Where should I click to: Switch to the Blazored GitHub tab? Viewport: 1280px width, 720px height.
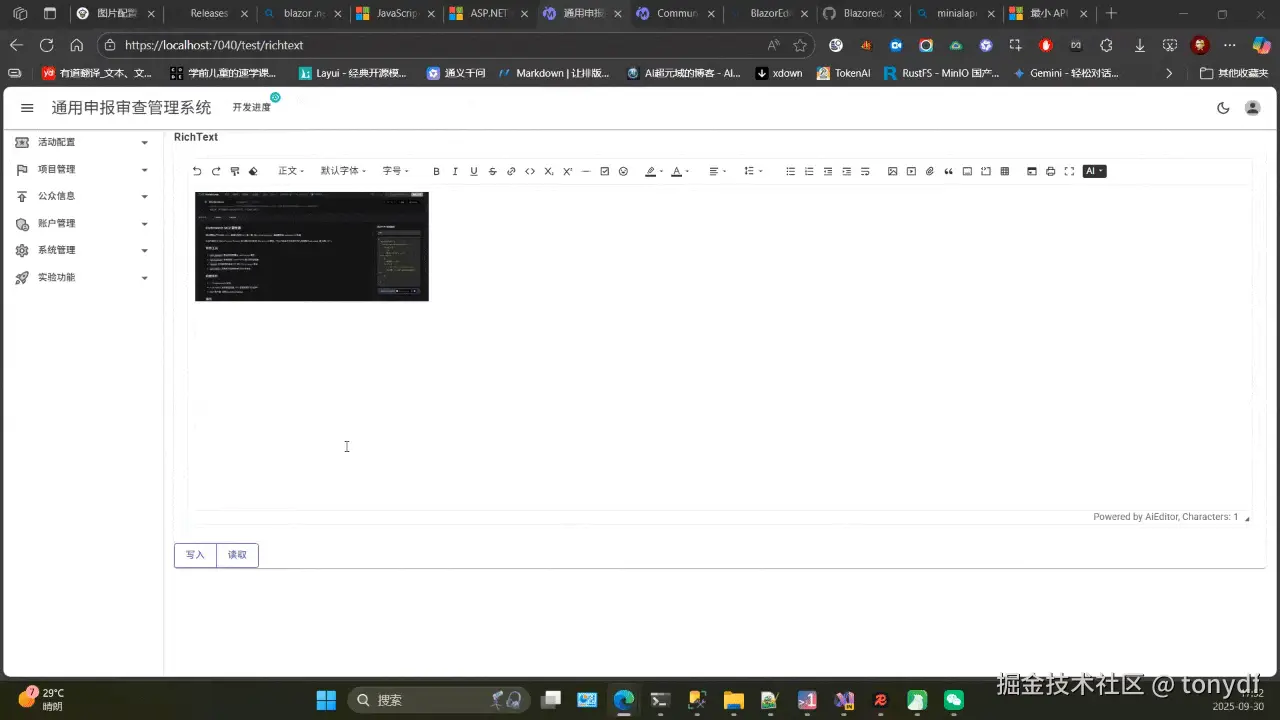(x=862, y=14)
